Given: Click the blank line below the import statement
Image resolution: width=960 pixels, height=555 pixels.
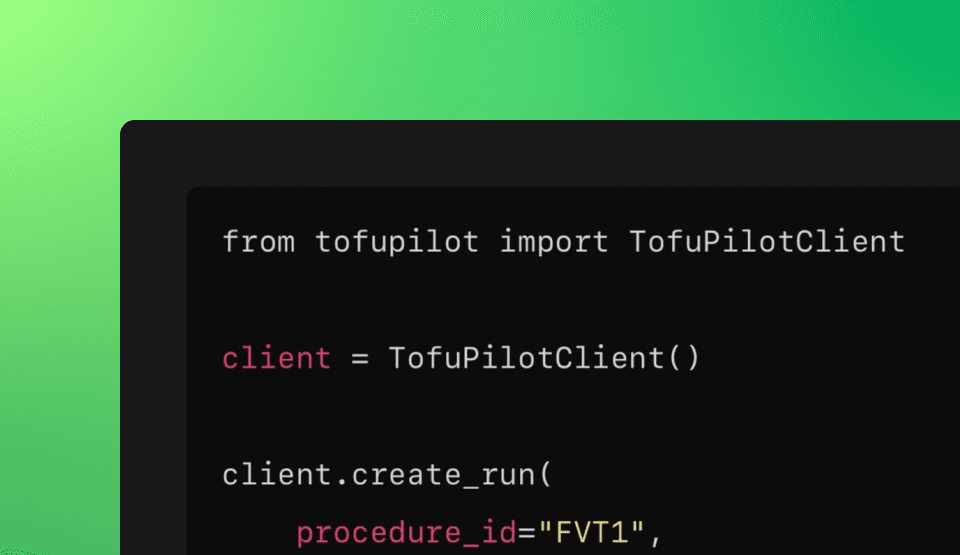Looking at the screenshot, I should coord(573,300).
